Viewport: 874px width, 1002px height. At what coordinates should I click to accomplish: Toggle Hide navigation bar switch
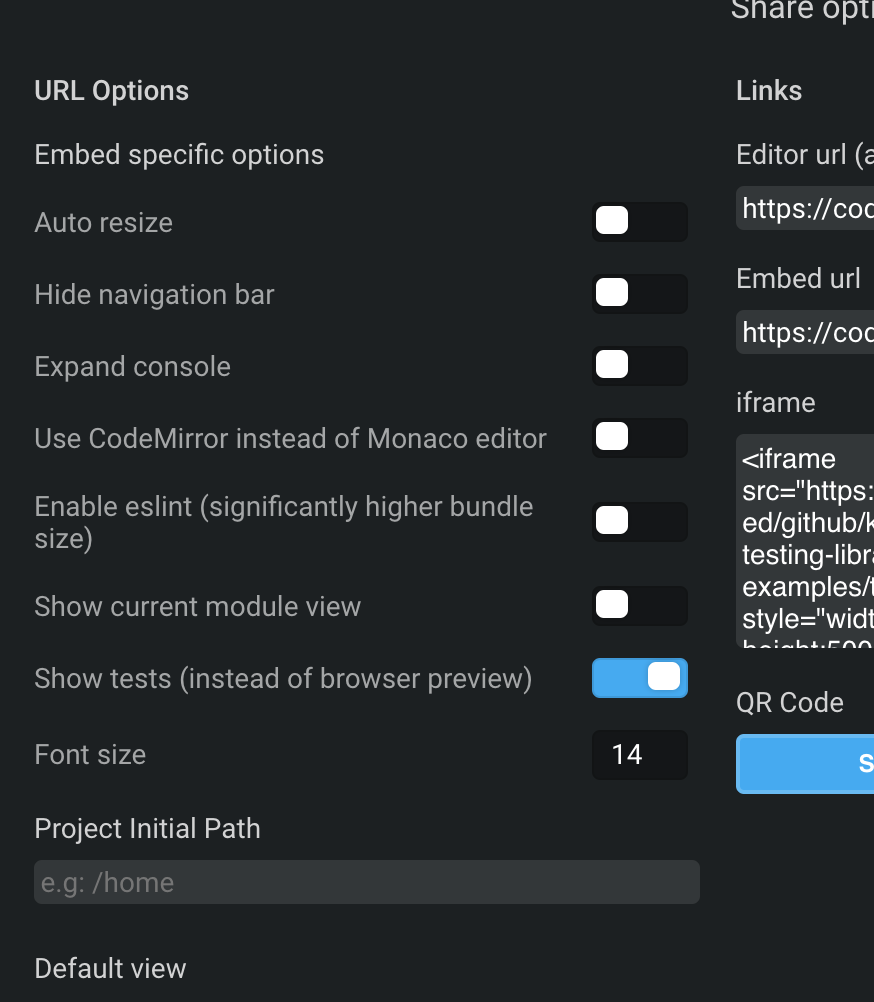click(639, 294)
